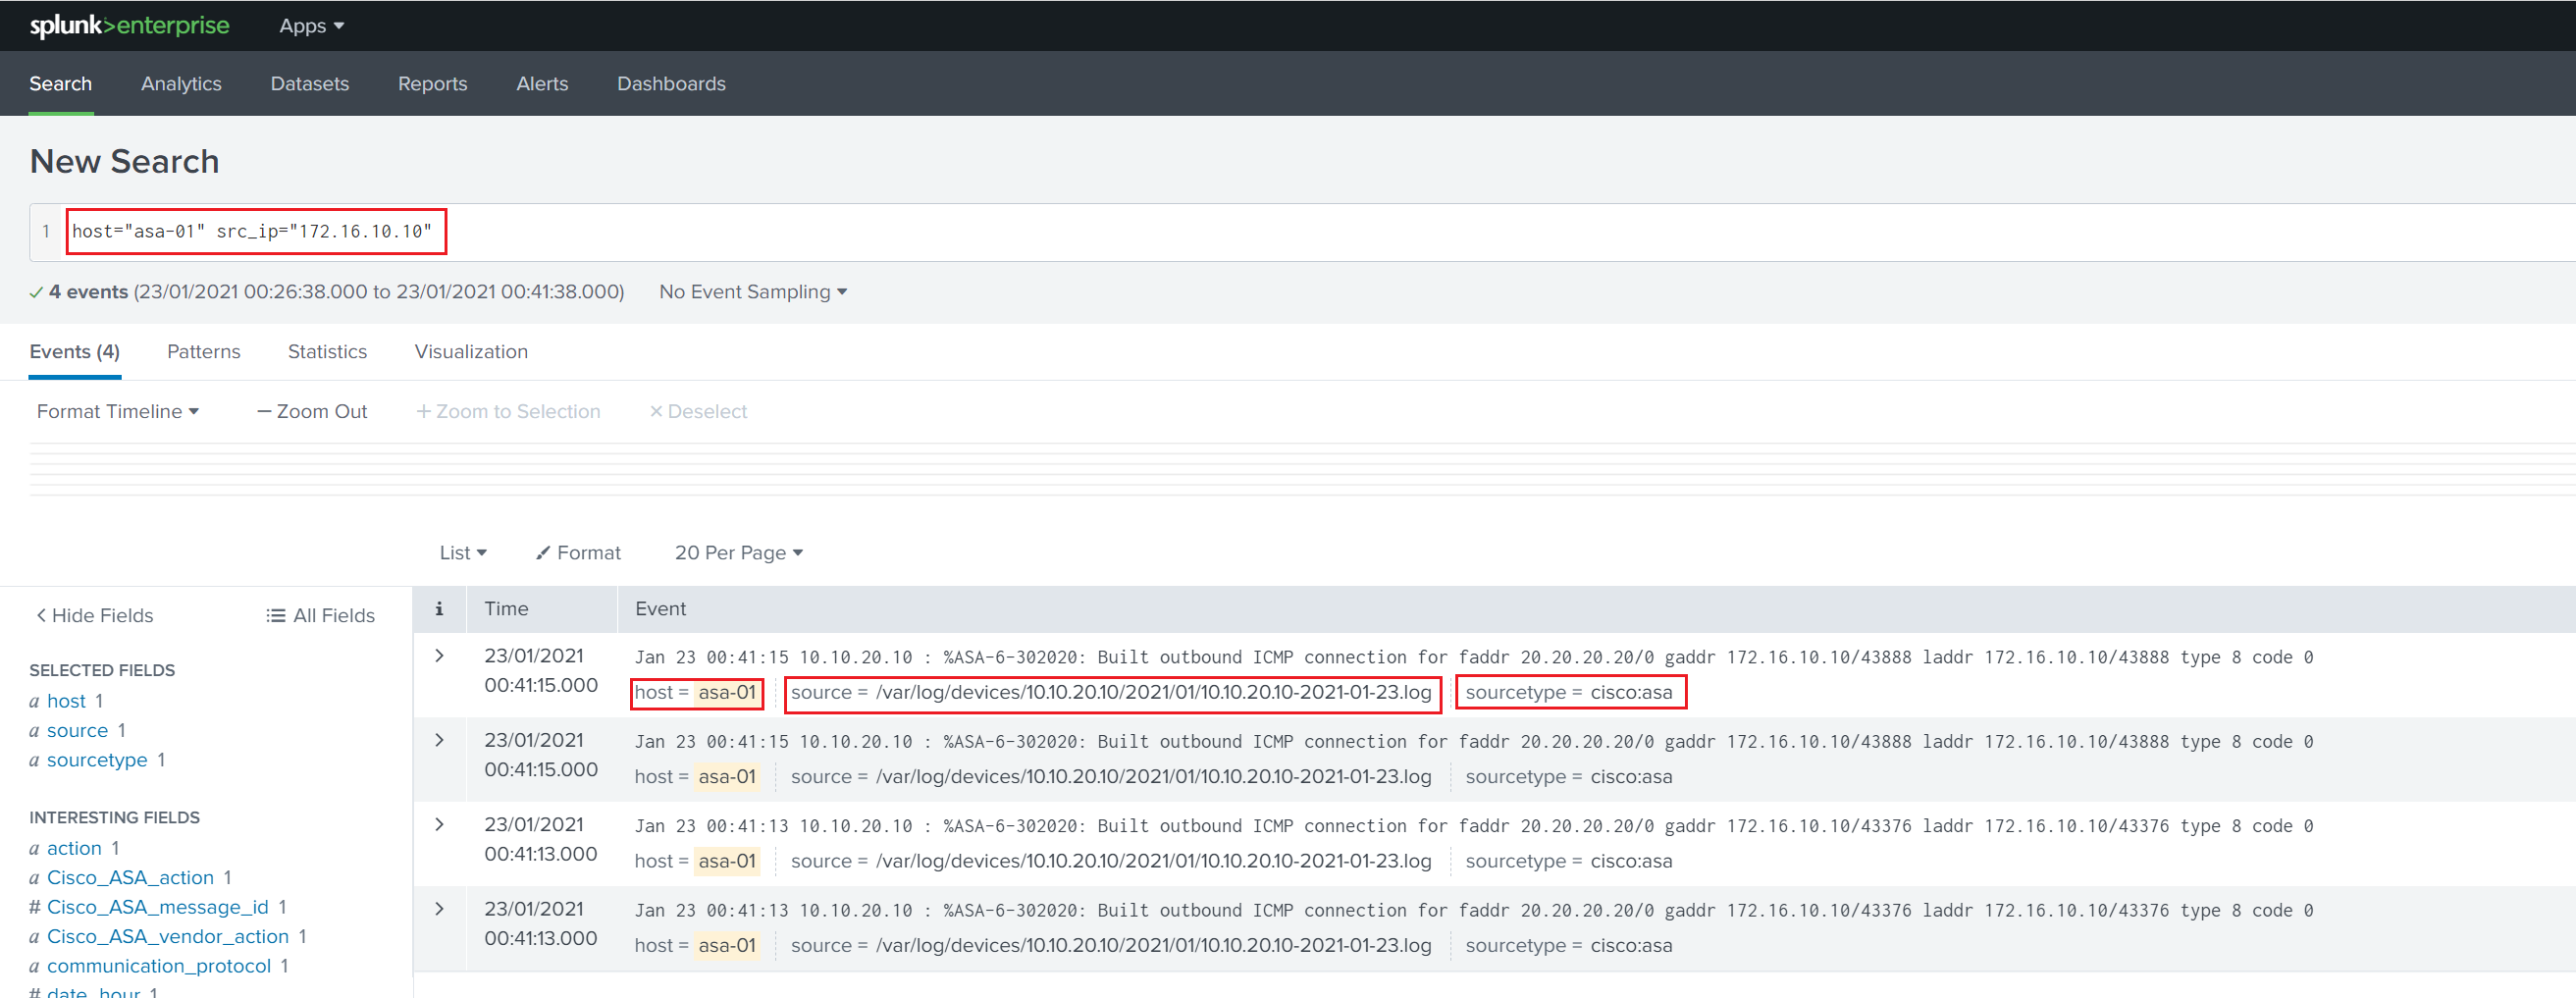
Task: Open the Apps dropdown
Action: (x=310, y=25)
